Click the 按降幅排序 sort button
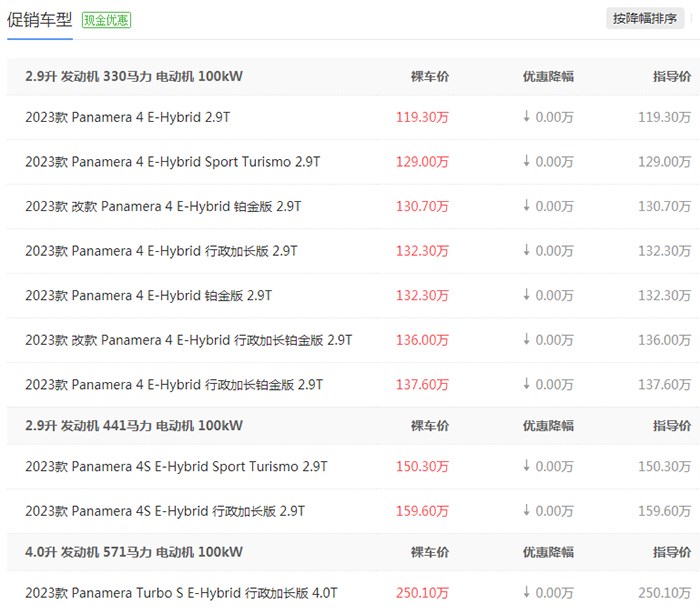This screenshot has height=614, width=700. [645, 19]
